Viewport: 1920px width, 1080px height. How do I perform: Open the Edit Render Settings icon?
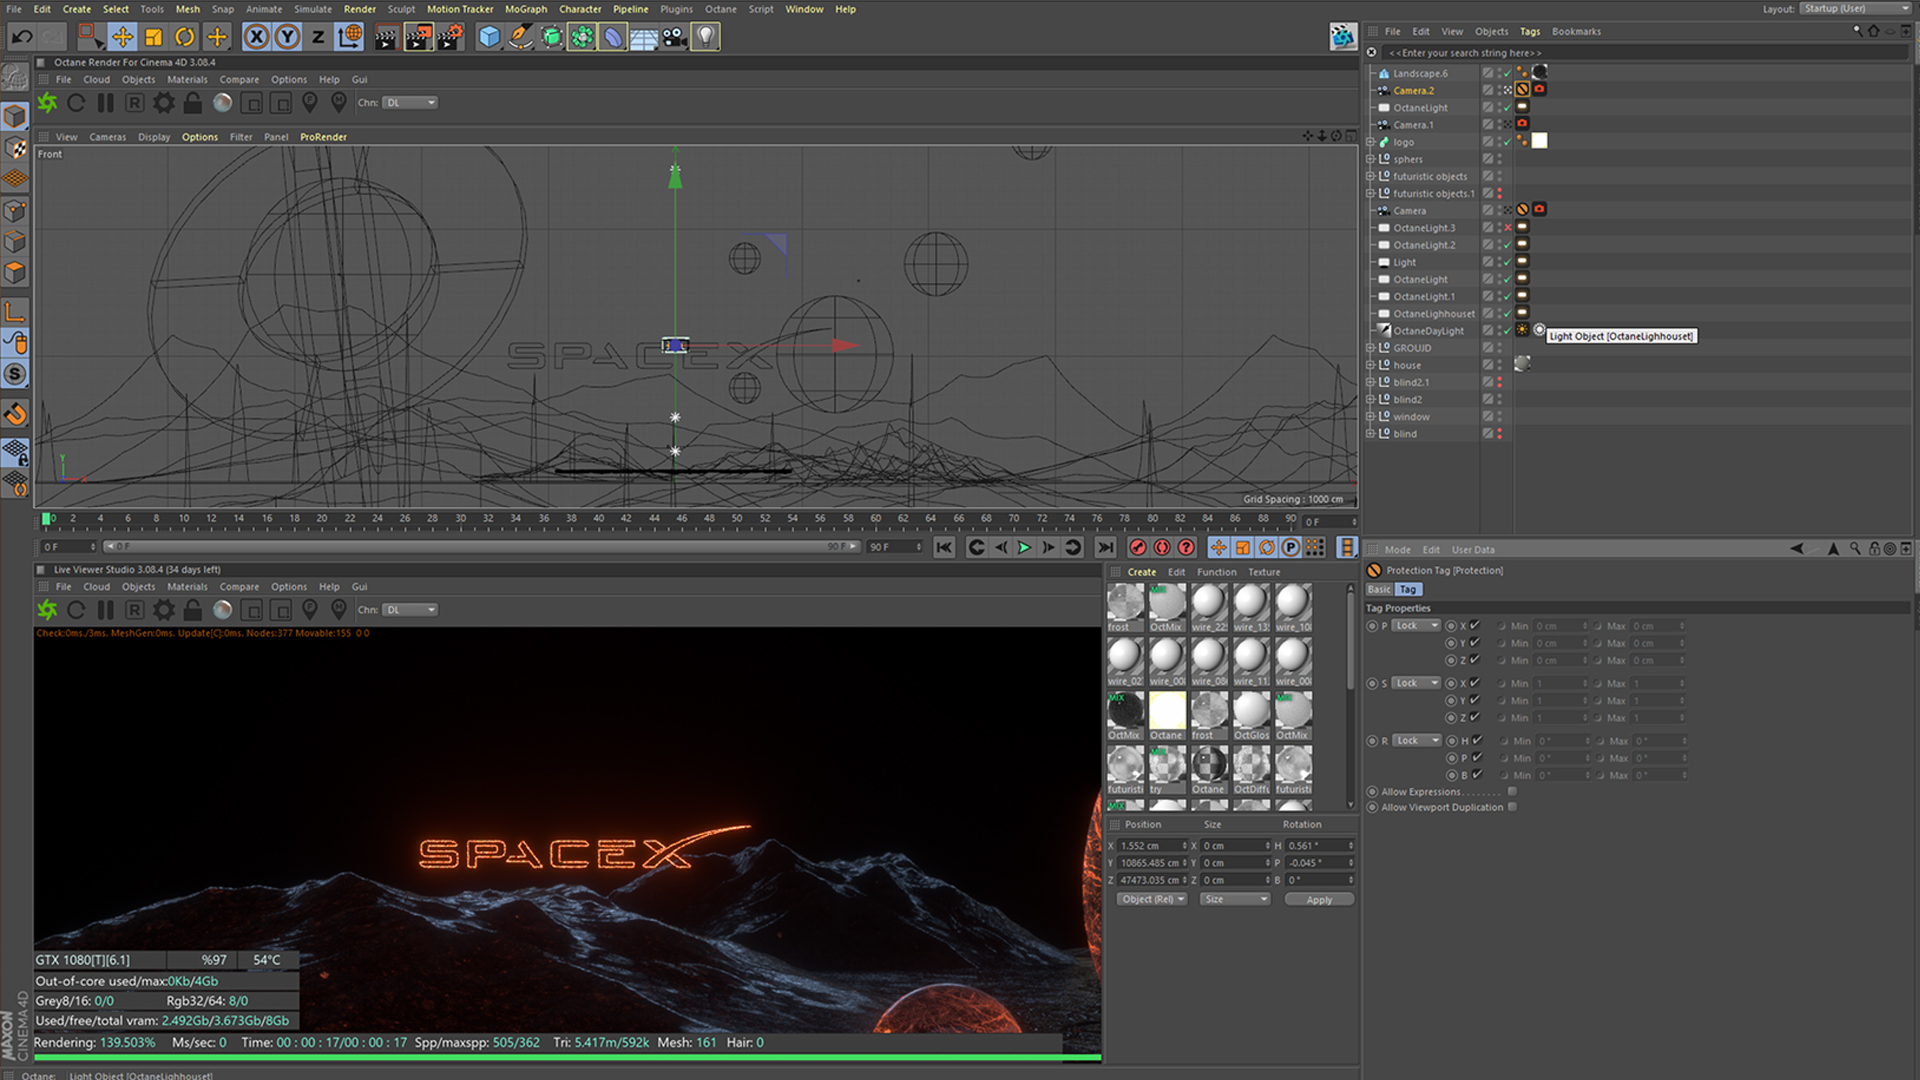pos(450,37)
